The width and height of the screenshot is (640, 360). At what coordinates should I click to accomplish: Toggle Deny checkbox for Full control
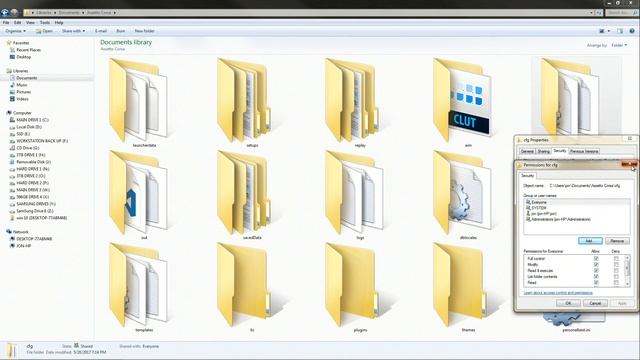tap(616, 259)
